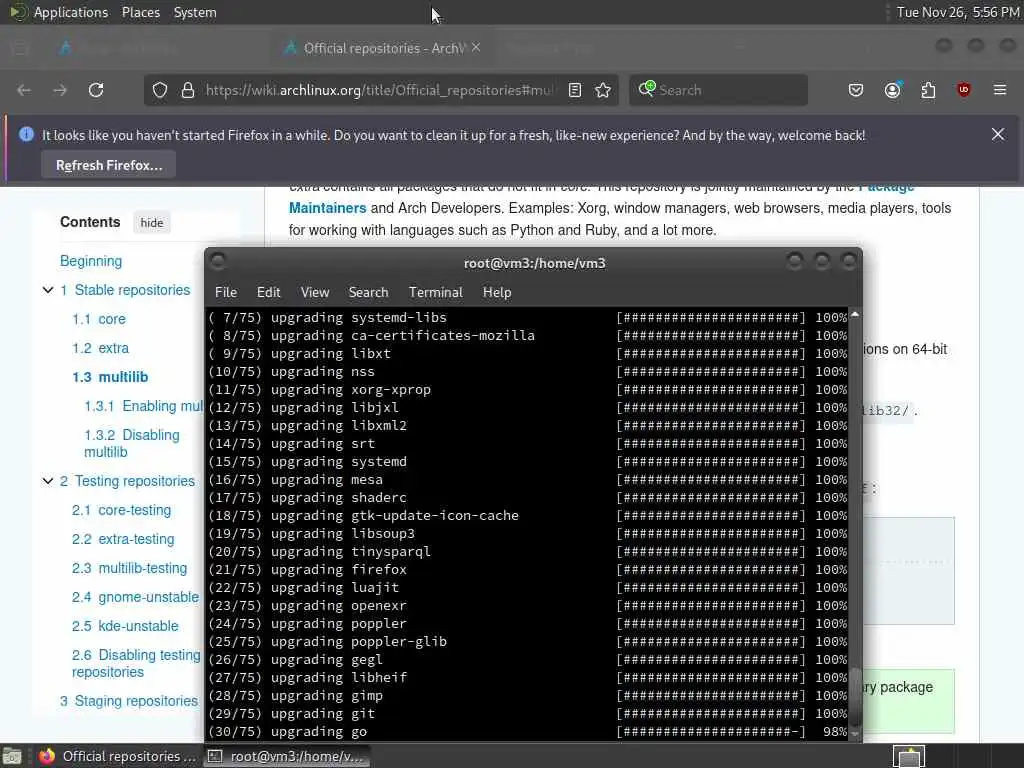Screen dimensions: 1024x768
Task: Open the Pocket save icon
Action: click(x=856, y=90)
